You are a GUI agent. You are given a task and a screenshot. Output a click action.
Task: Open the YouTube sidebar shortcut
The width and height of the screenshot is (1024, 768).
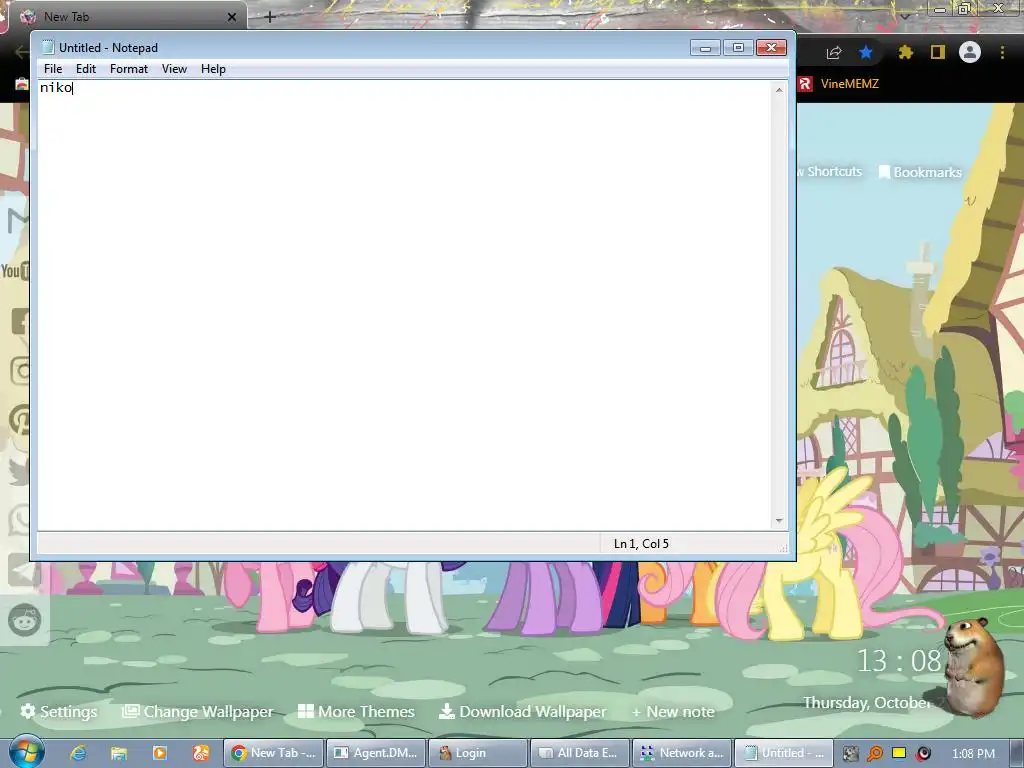[15, 270]
